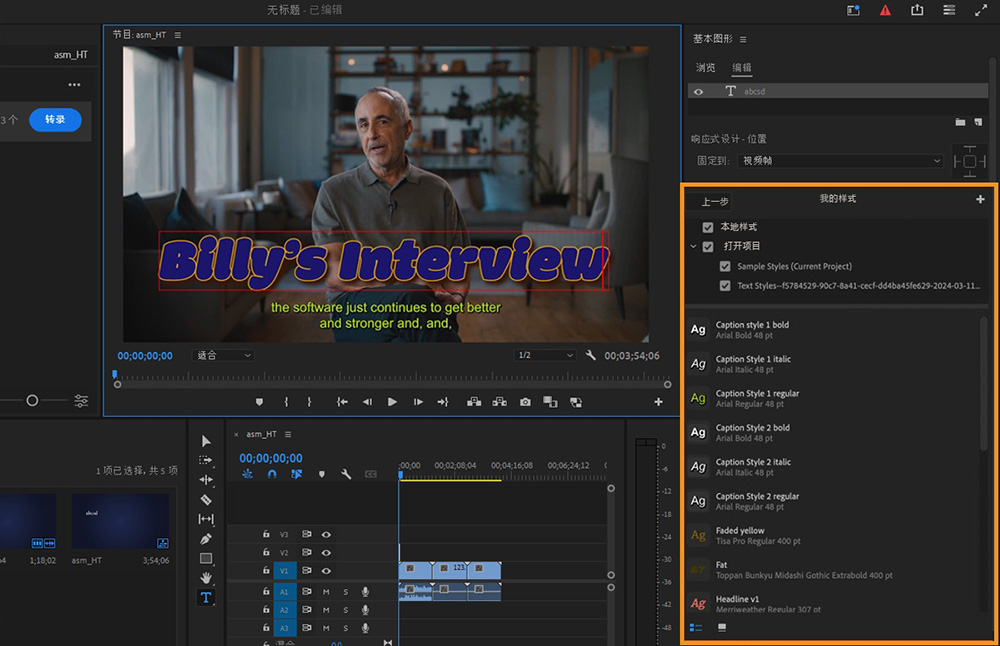This screenshot has width=1000, height=646.
Task: Select the Rectangle tool
Action: (206, 559)
